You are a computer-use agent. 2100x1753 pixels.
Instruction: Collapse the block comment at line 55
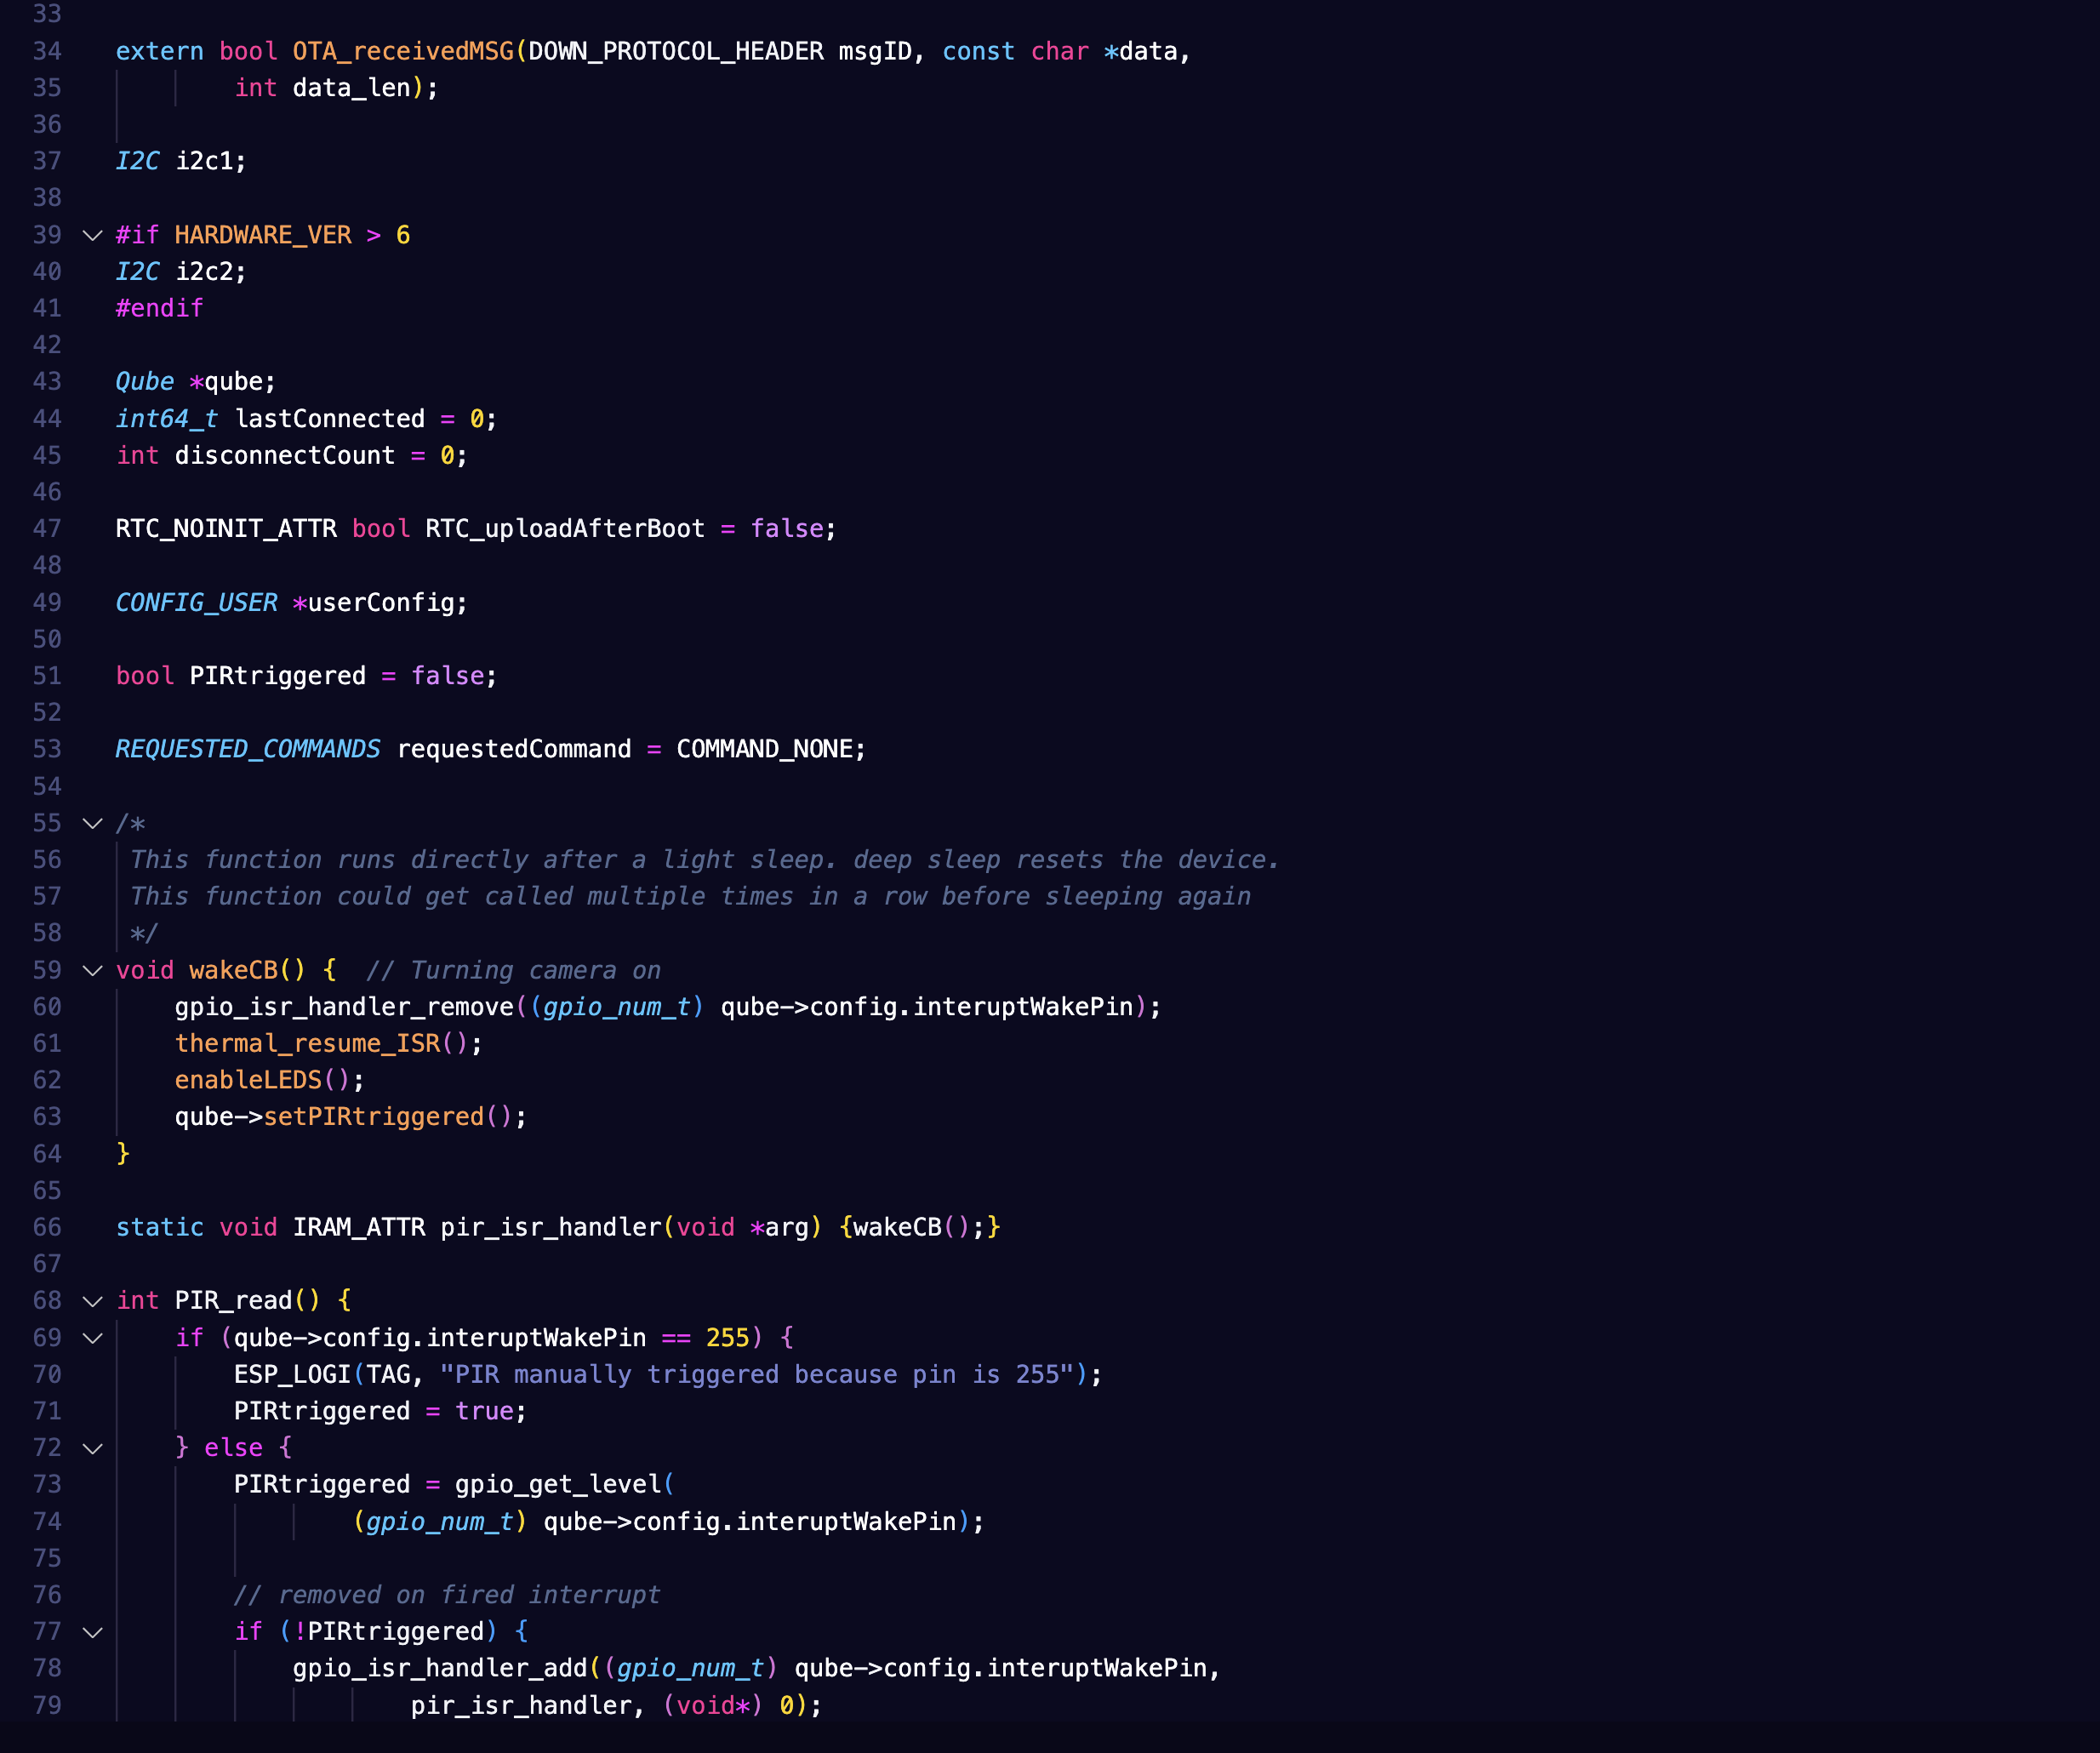[x=92, y=824]
